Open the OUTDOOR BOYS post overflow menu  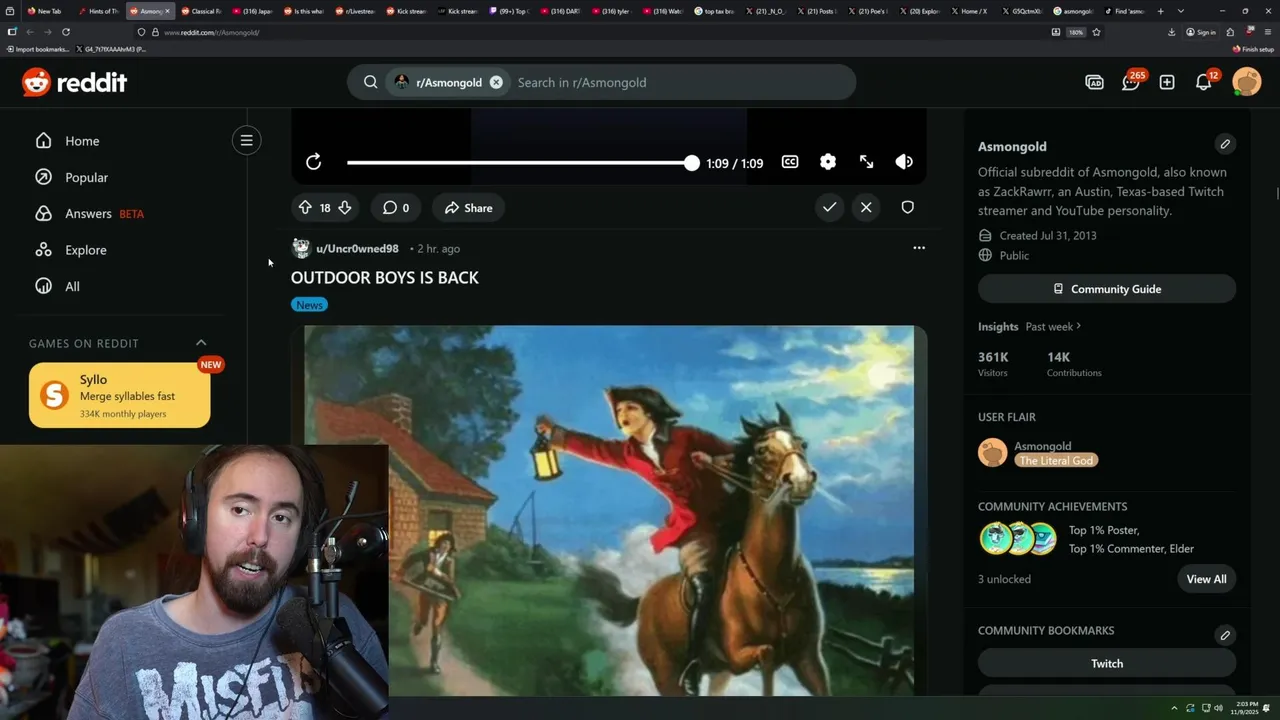tap(919, 248)
